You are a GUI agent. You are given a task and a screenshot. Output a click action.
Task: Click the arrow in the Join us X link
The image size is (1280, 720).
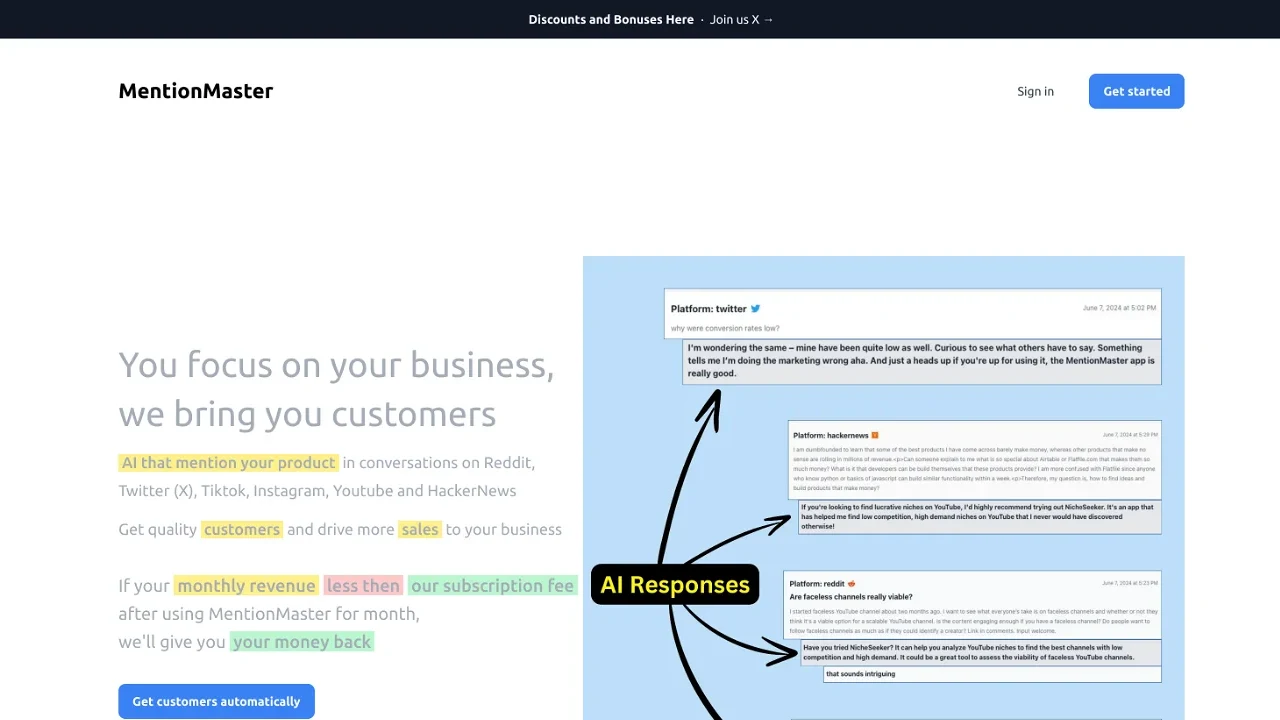768,19
